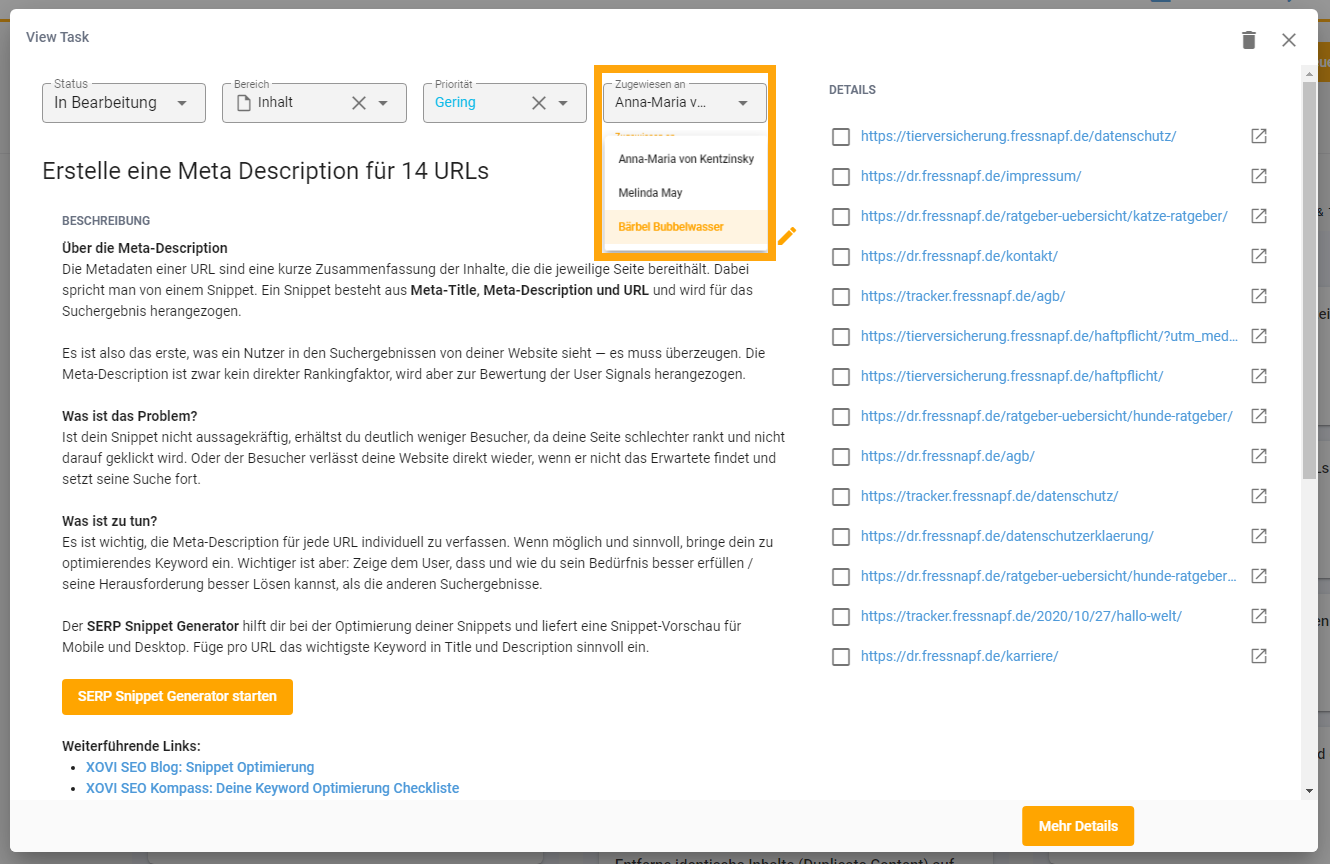This screenshot has height=864, width=1330.
Task: Open the datenschutzerklaerung URL link
Action: click(1007, 536)
